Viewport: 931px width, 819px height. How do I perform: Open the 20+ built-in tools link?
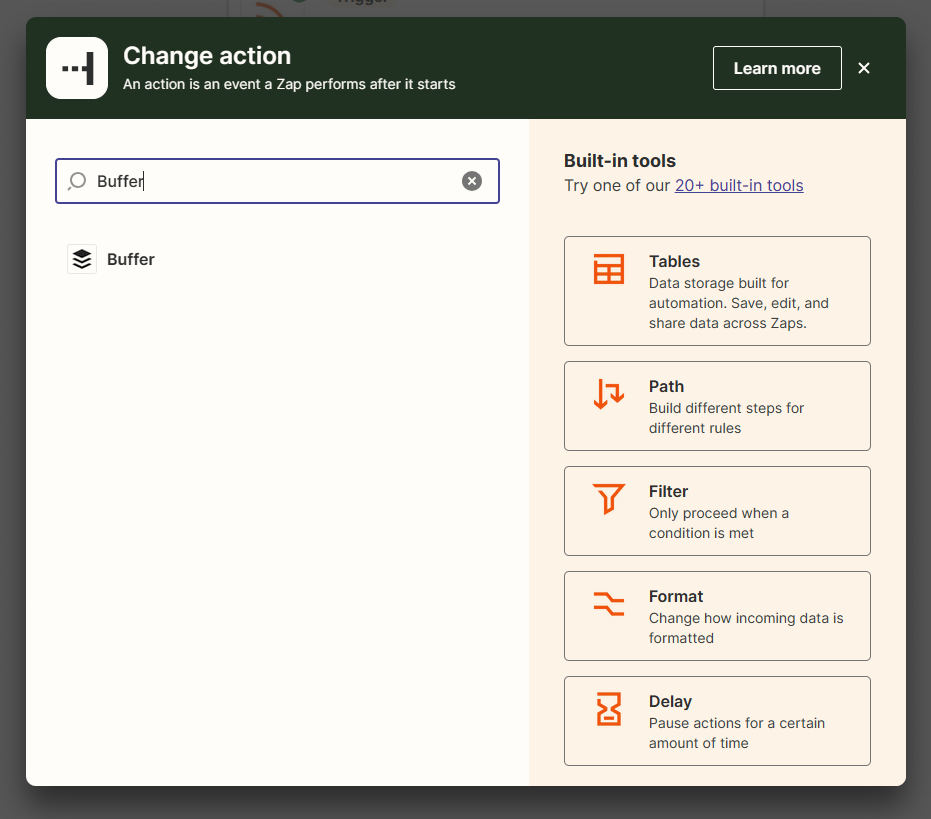click(739, 185)
